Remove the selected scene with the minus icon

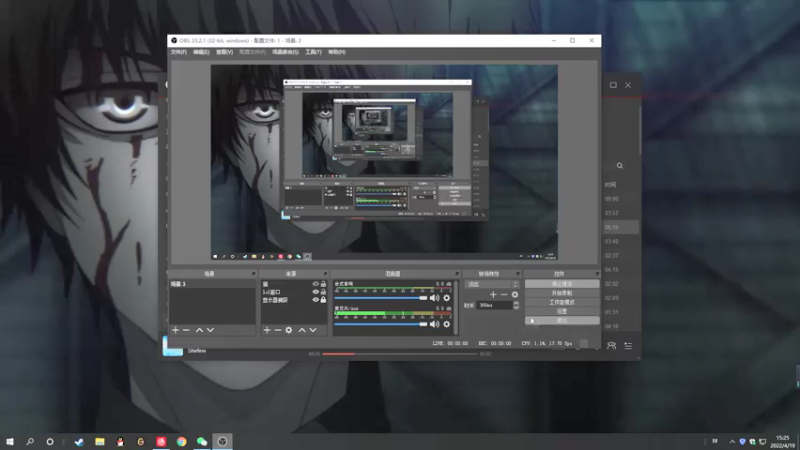click(186, 330)
